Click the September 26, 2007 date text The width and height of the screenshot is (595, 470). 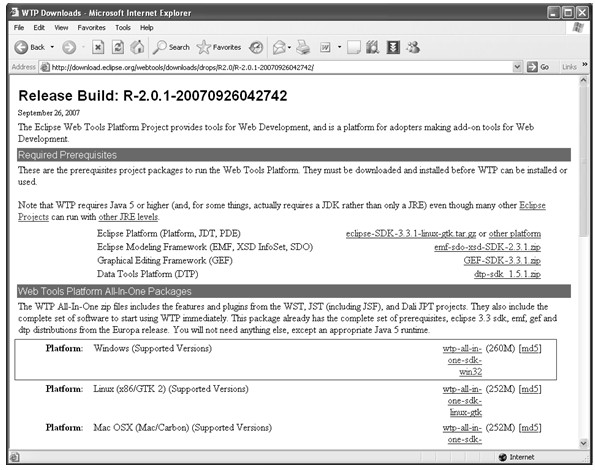click(49, 113)
